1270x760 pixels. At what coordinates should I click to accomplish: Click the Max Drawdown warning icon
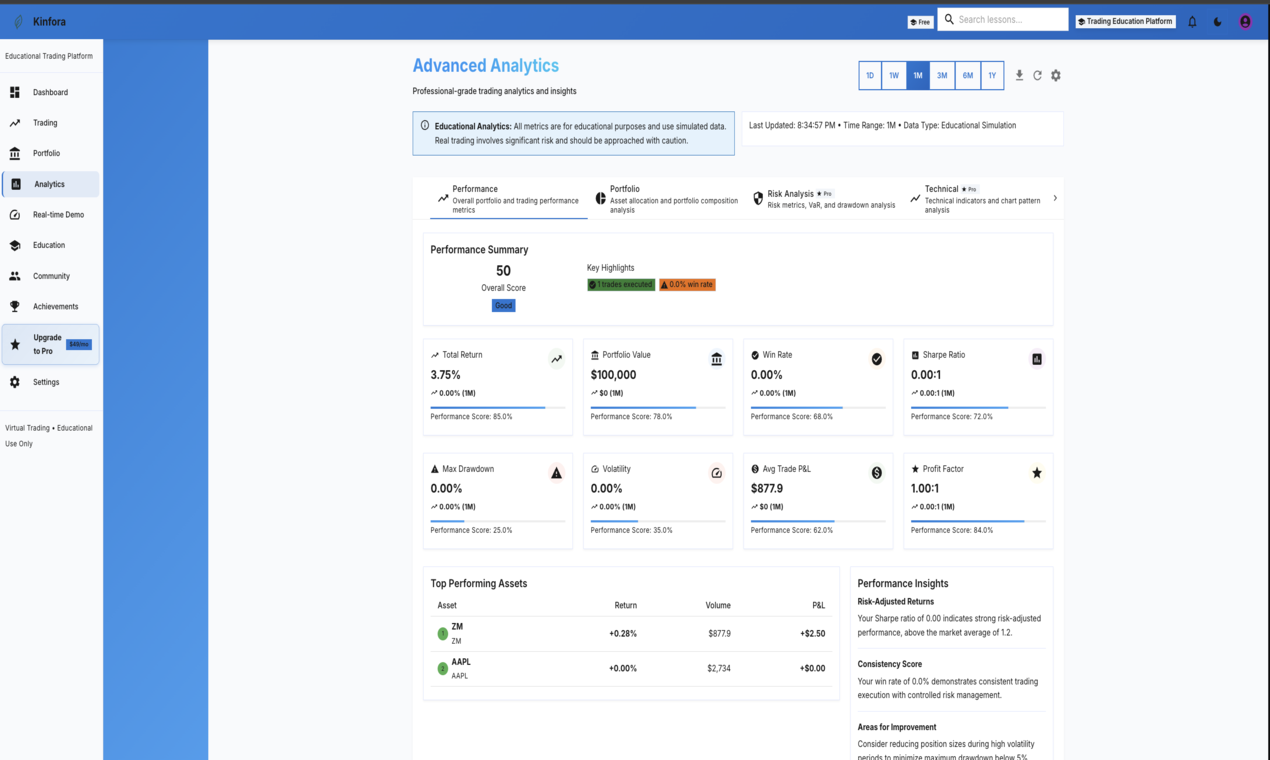pos(557,473)
